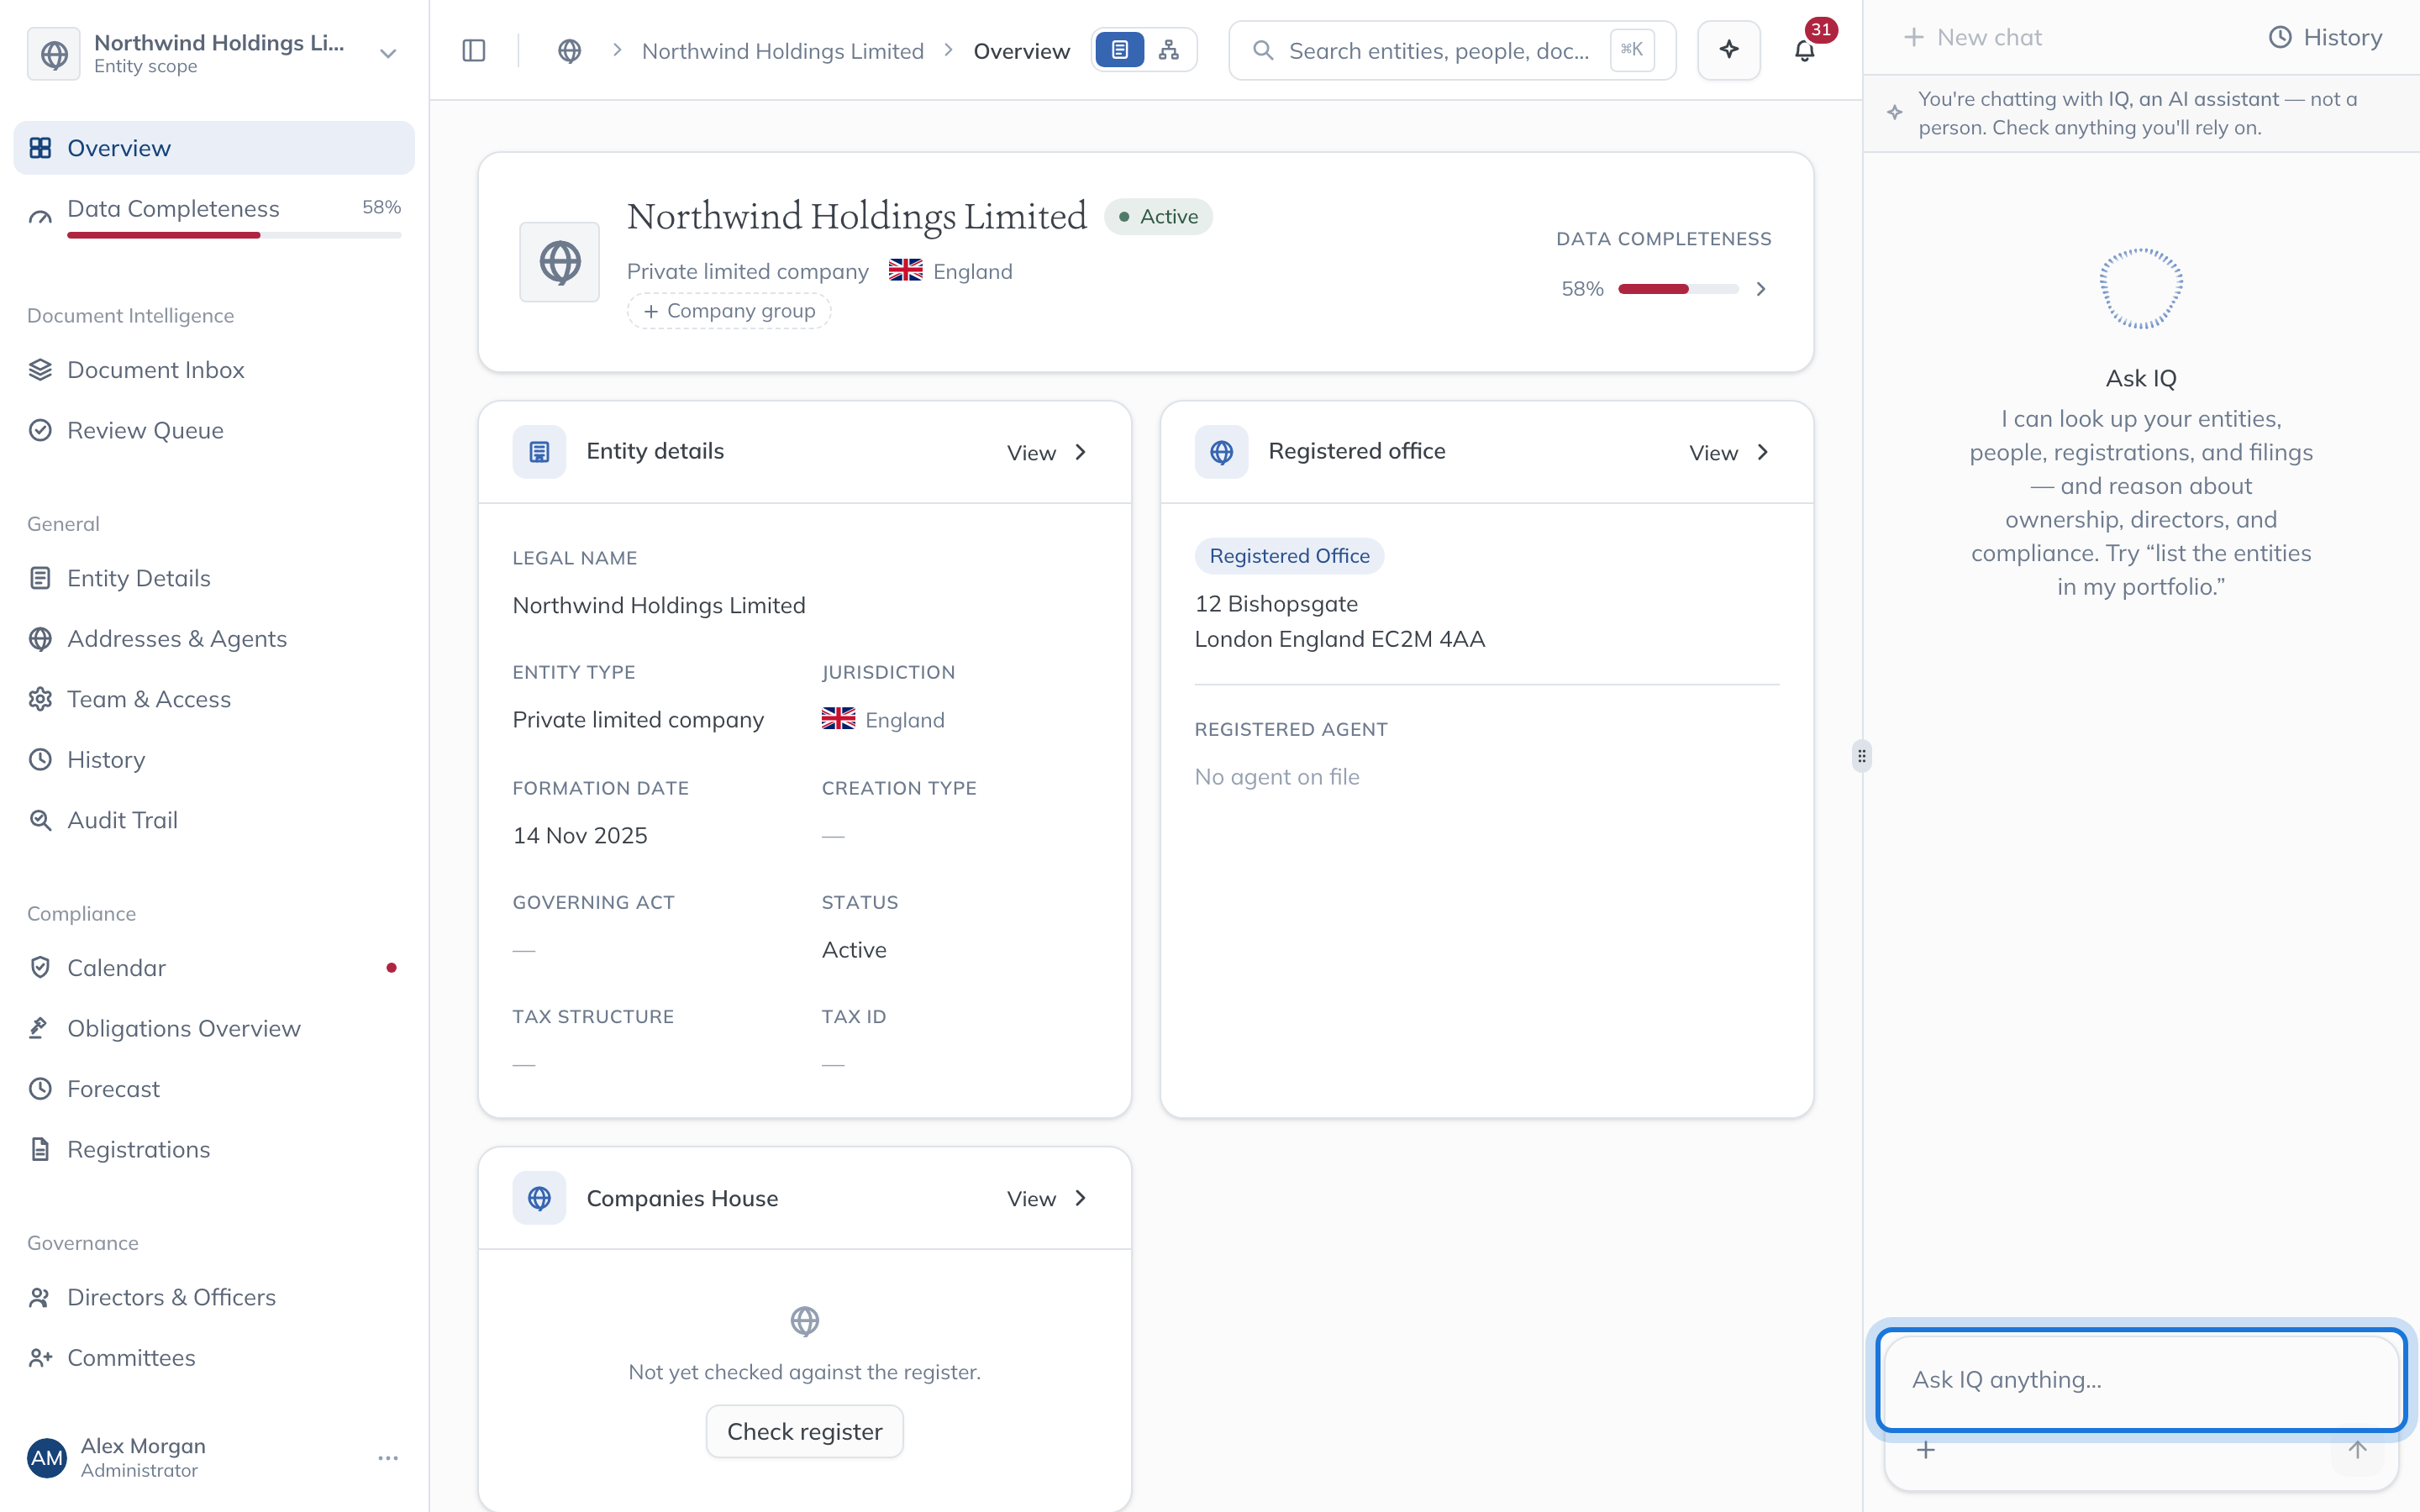
Task: Click the Obligations Overview gavel icon
Action: click(40, 1028)
